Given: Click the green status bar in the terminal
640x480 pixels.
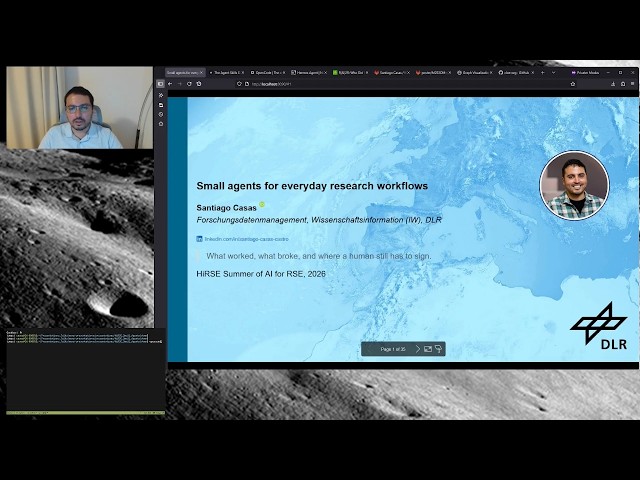Looking at the screenshot, I should tap(86, 413).
